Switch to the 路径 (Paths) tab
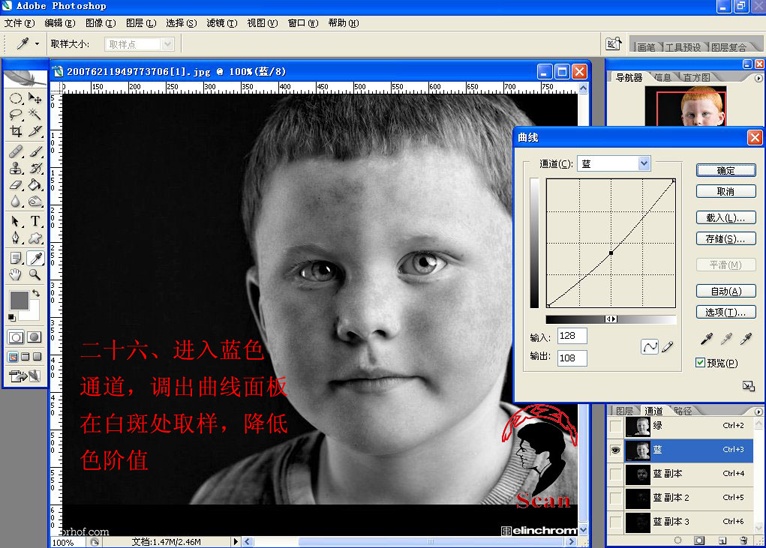766x548 pixels. [x=683, y=411]
